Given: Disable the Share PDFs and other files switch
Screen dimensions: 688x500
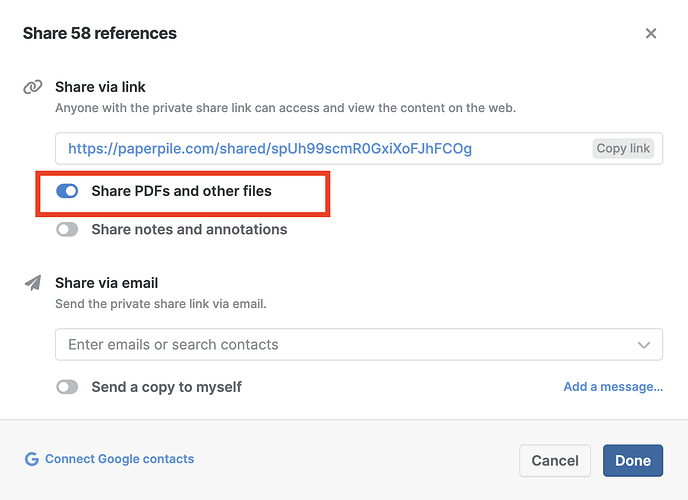Looking at the screenshot, I should click(67, 191).
